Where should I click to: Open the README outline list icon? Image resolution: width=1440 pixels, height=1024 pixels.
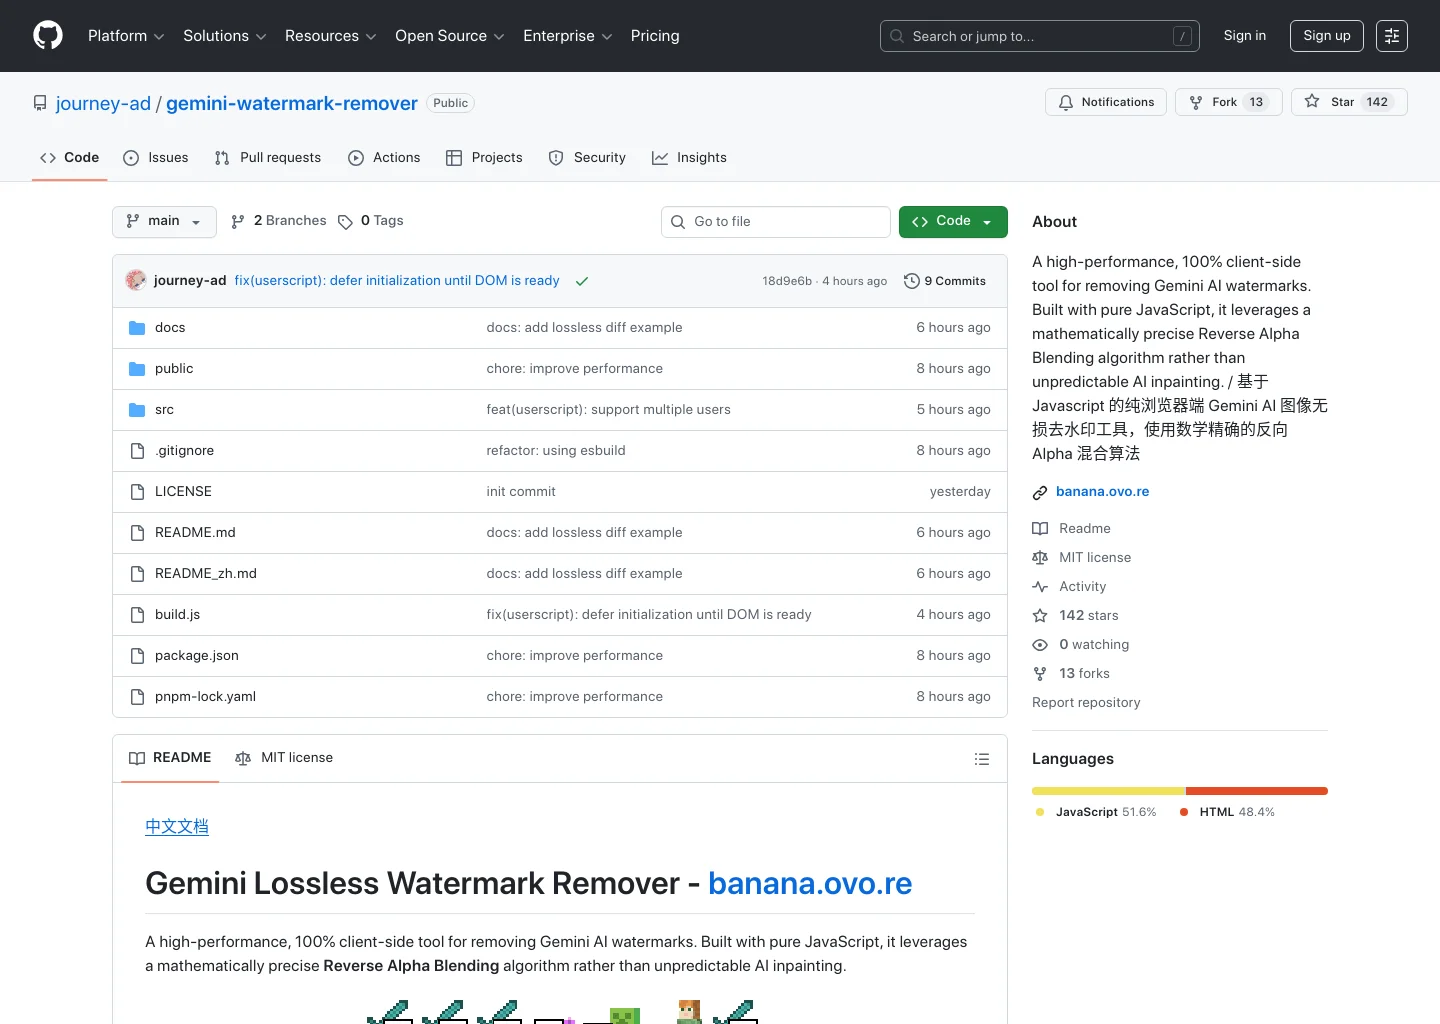pos(981,759)
